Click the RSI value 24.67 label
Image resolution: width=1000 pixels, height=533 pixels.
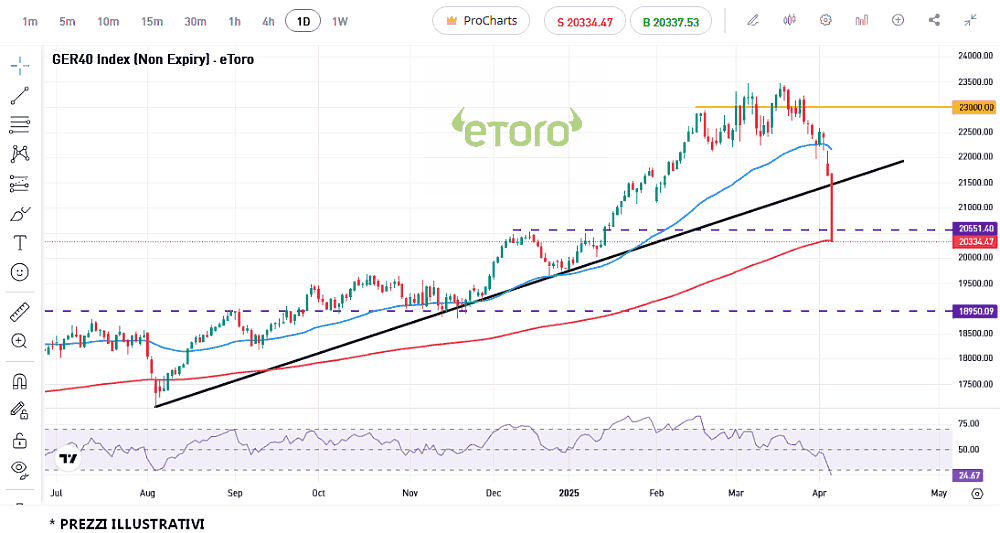click(969, 475)
